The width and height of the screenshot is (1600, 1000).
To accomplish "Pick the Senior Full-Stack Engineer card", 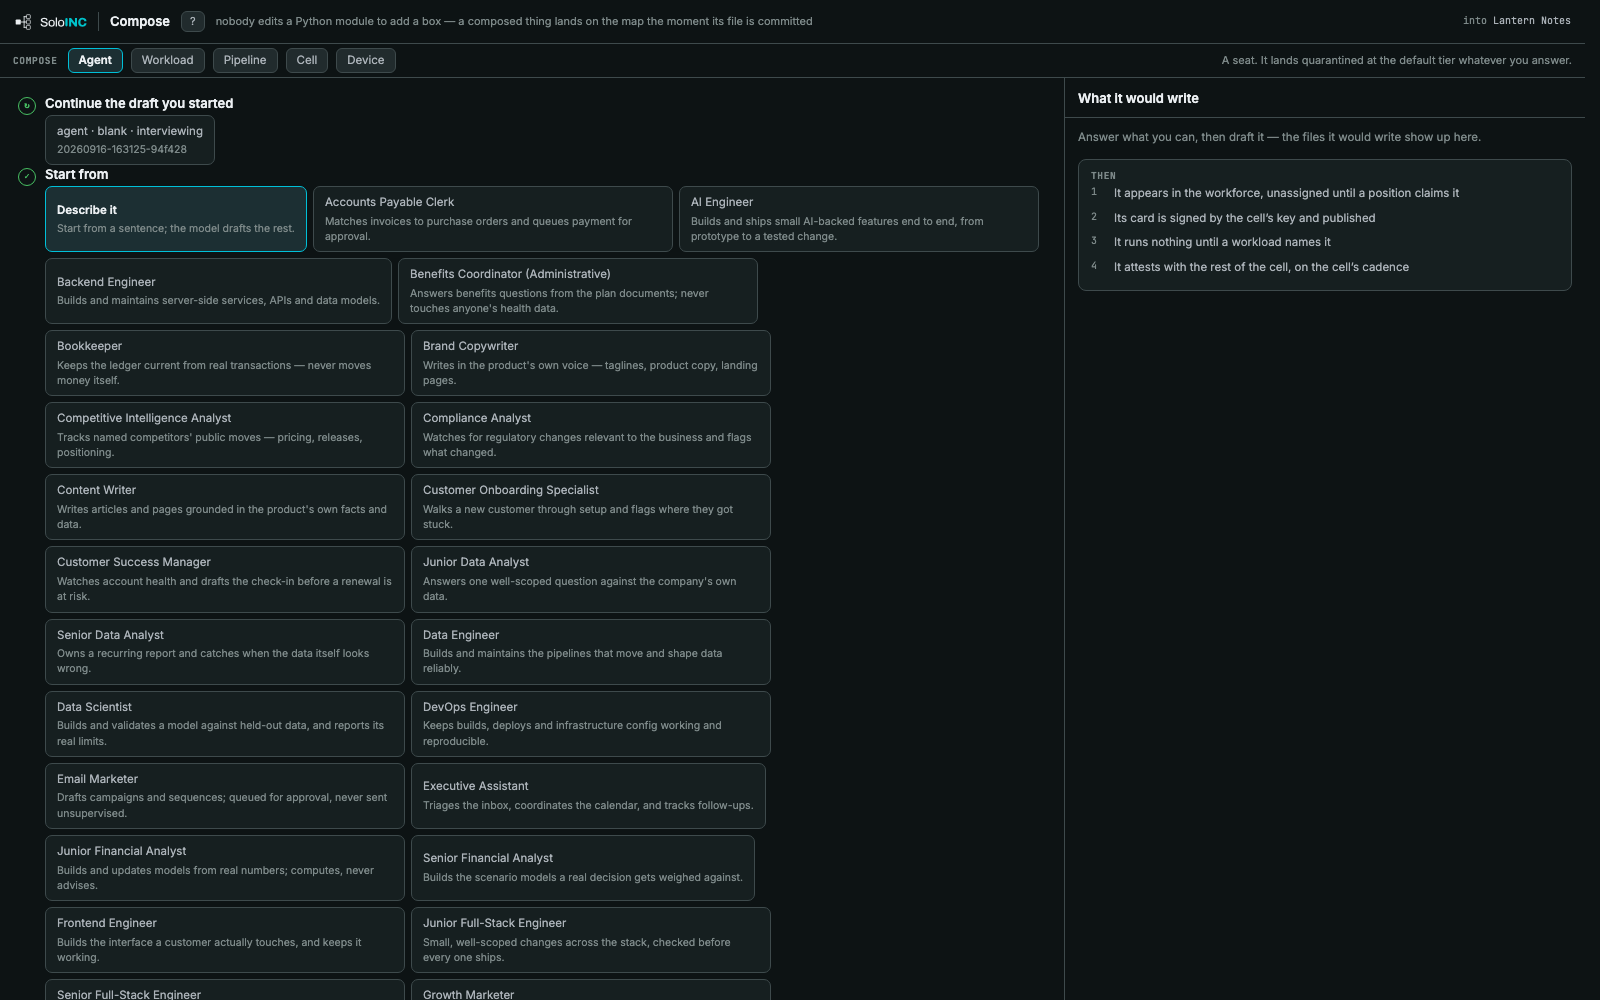I will coord(225,990).
